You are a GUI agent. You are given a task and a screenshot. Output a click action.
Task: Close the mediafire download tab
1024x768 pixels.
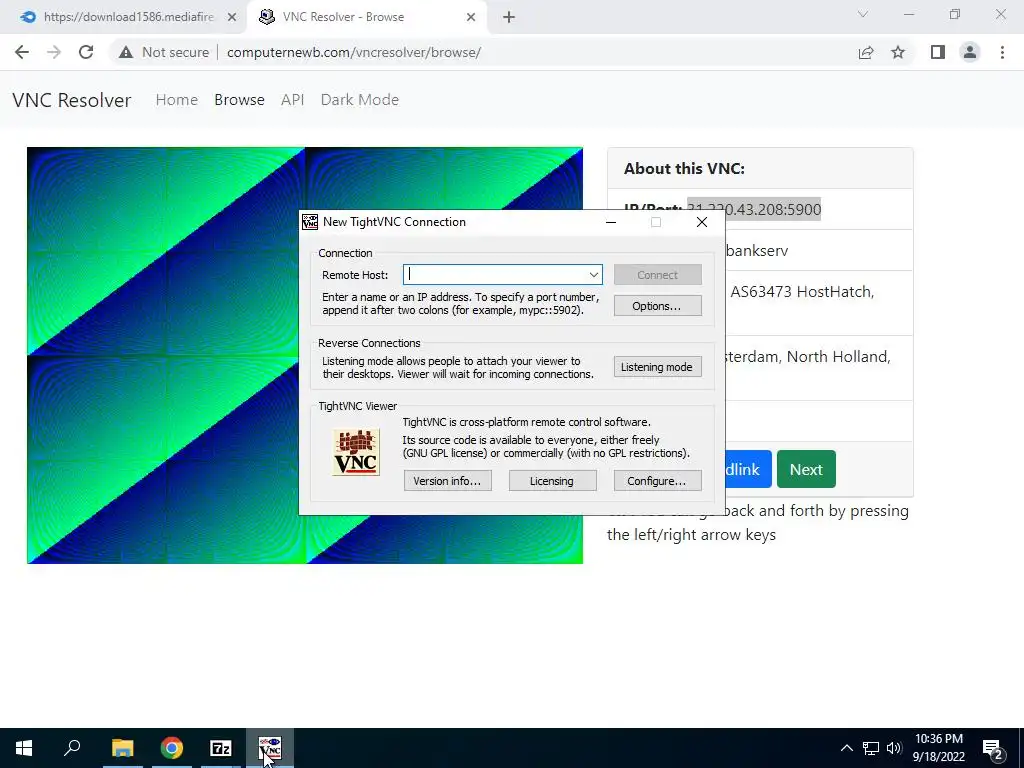pyautogui.click(x=232, y=18)
